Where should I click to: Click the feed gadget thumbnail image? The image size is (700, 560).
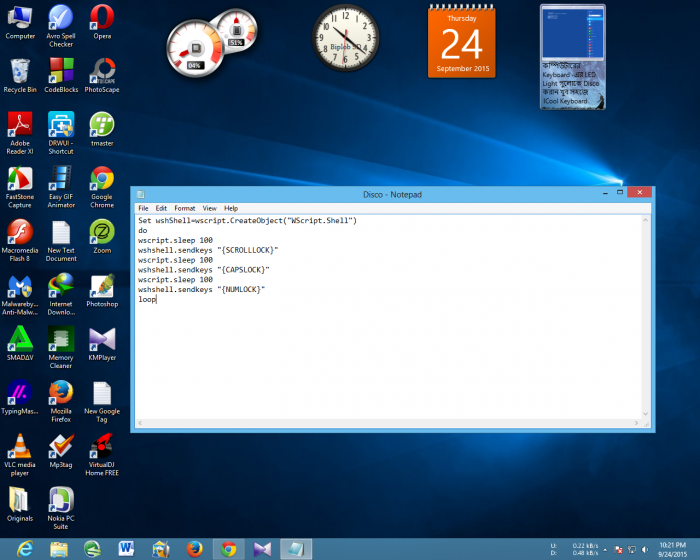(573, 33)
